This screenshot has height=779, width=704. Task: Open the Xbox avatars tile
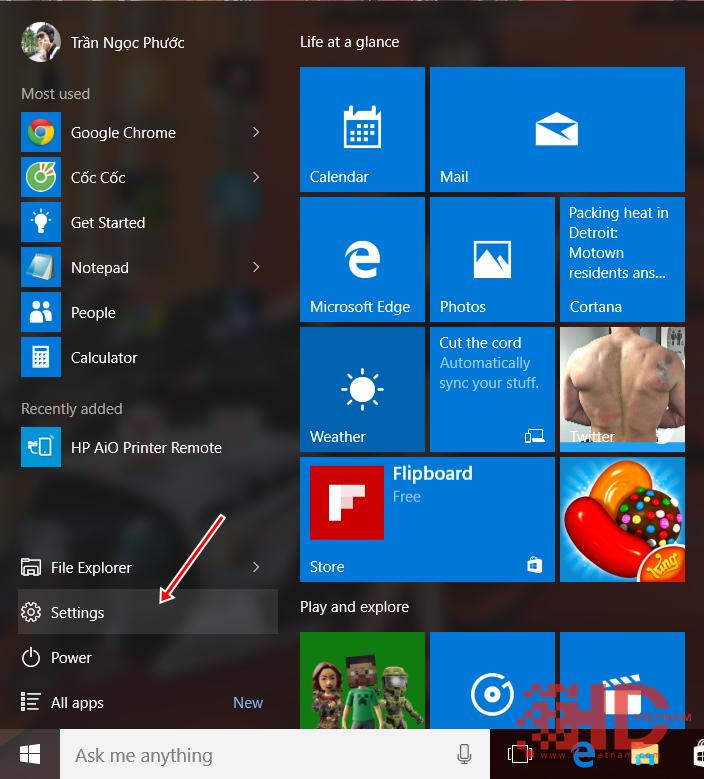362,681
